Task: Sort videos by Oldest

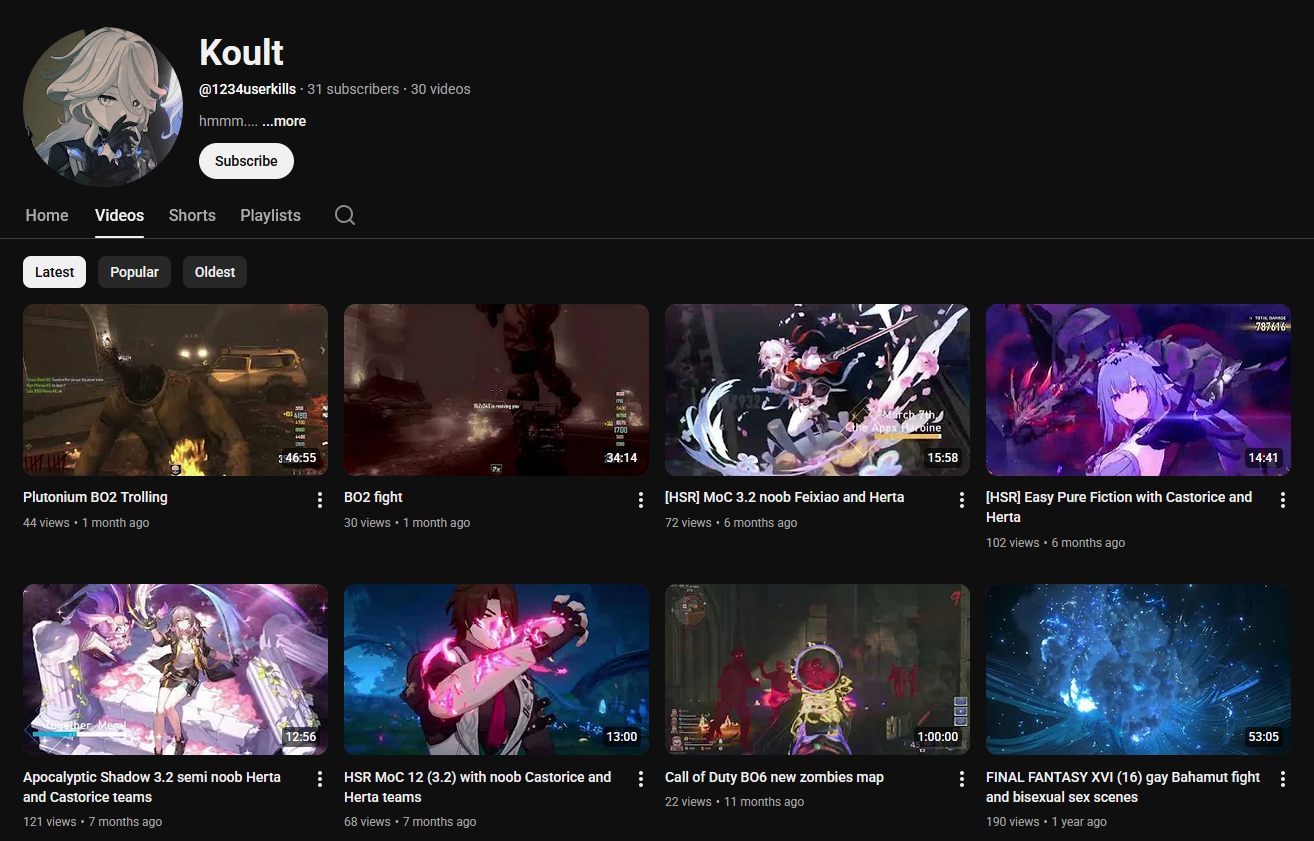Action: 215,272
